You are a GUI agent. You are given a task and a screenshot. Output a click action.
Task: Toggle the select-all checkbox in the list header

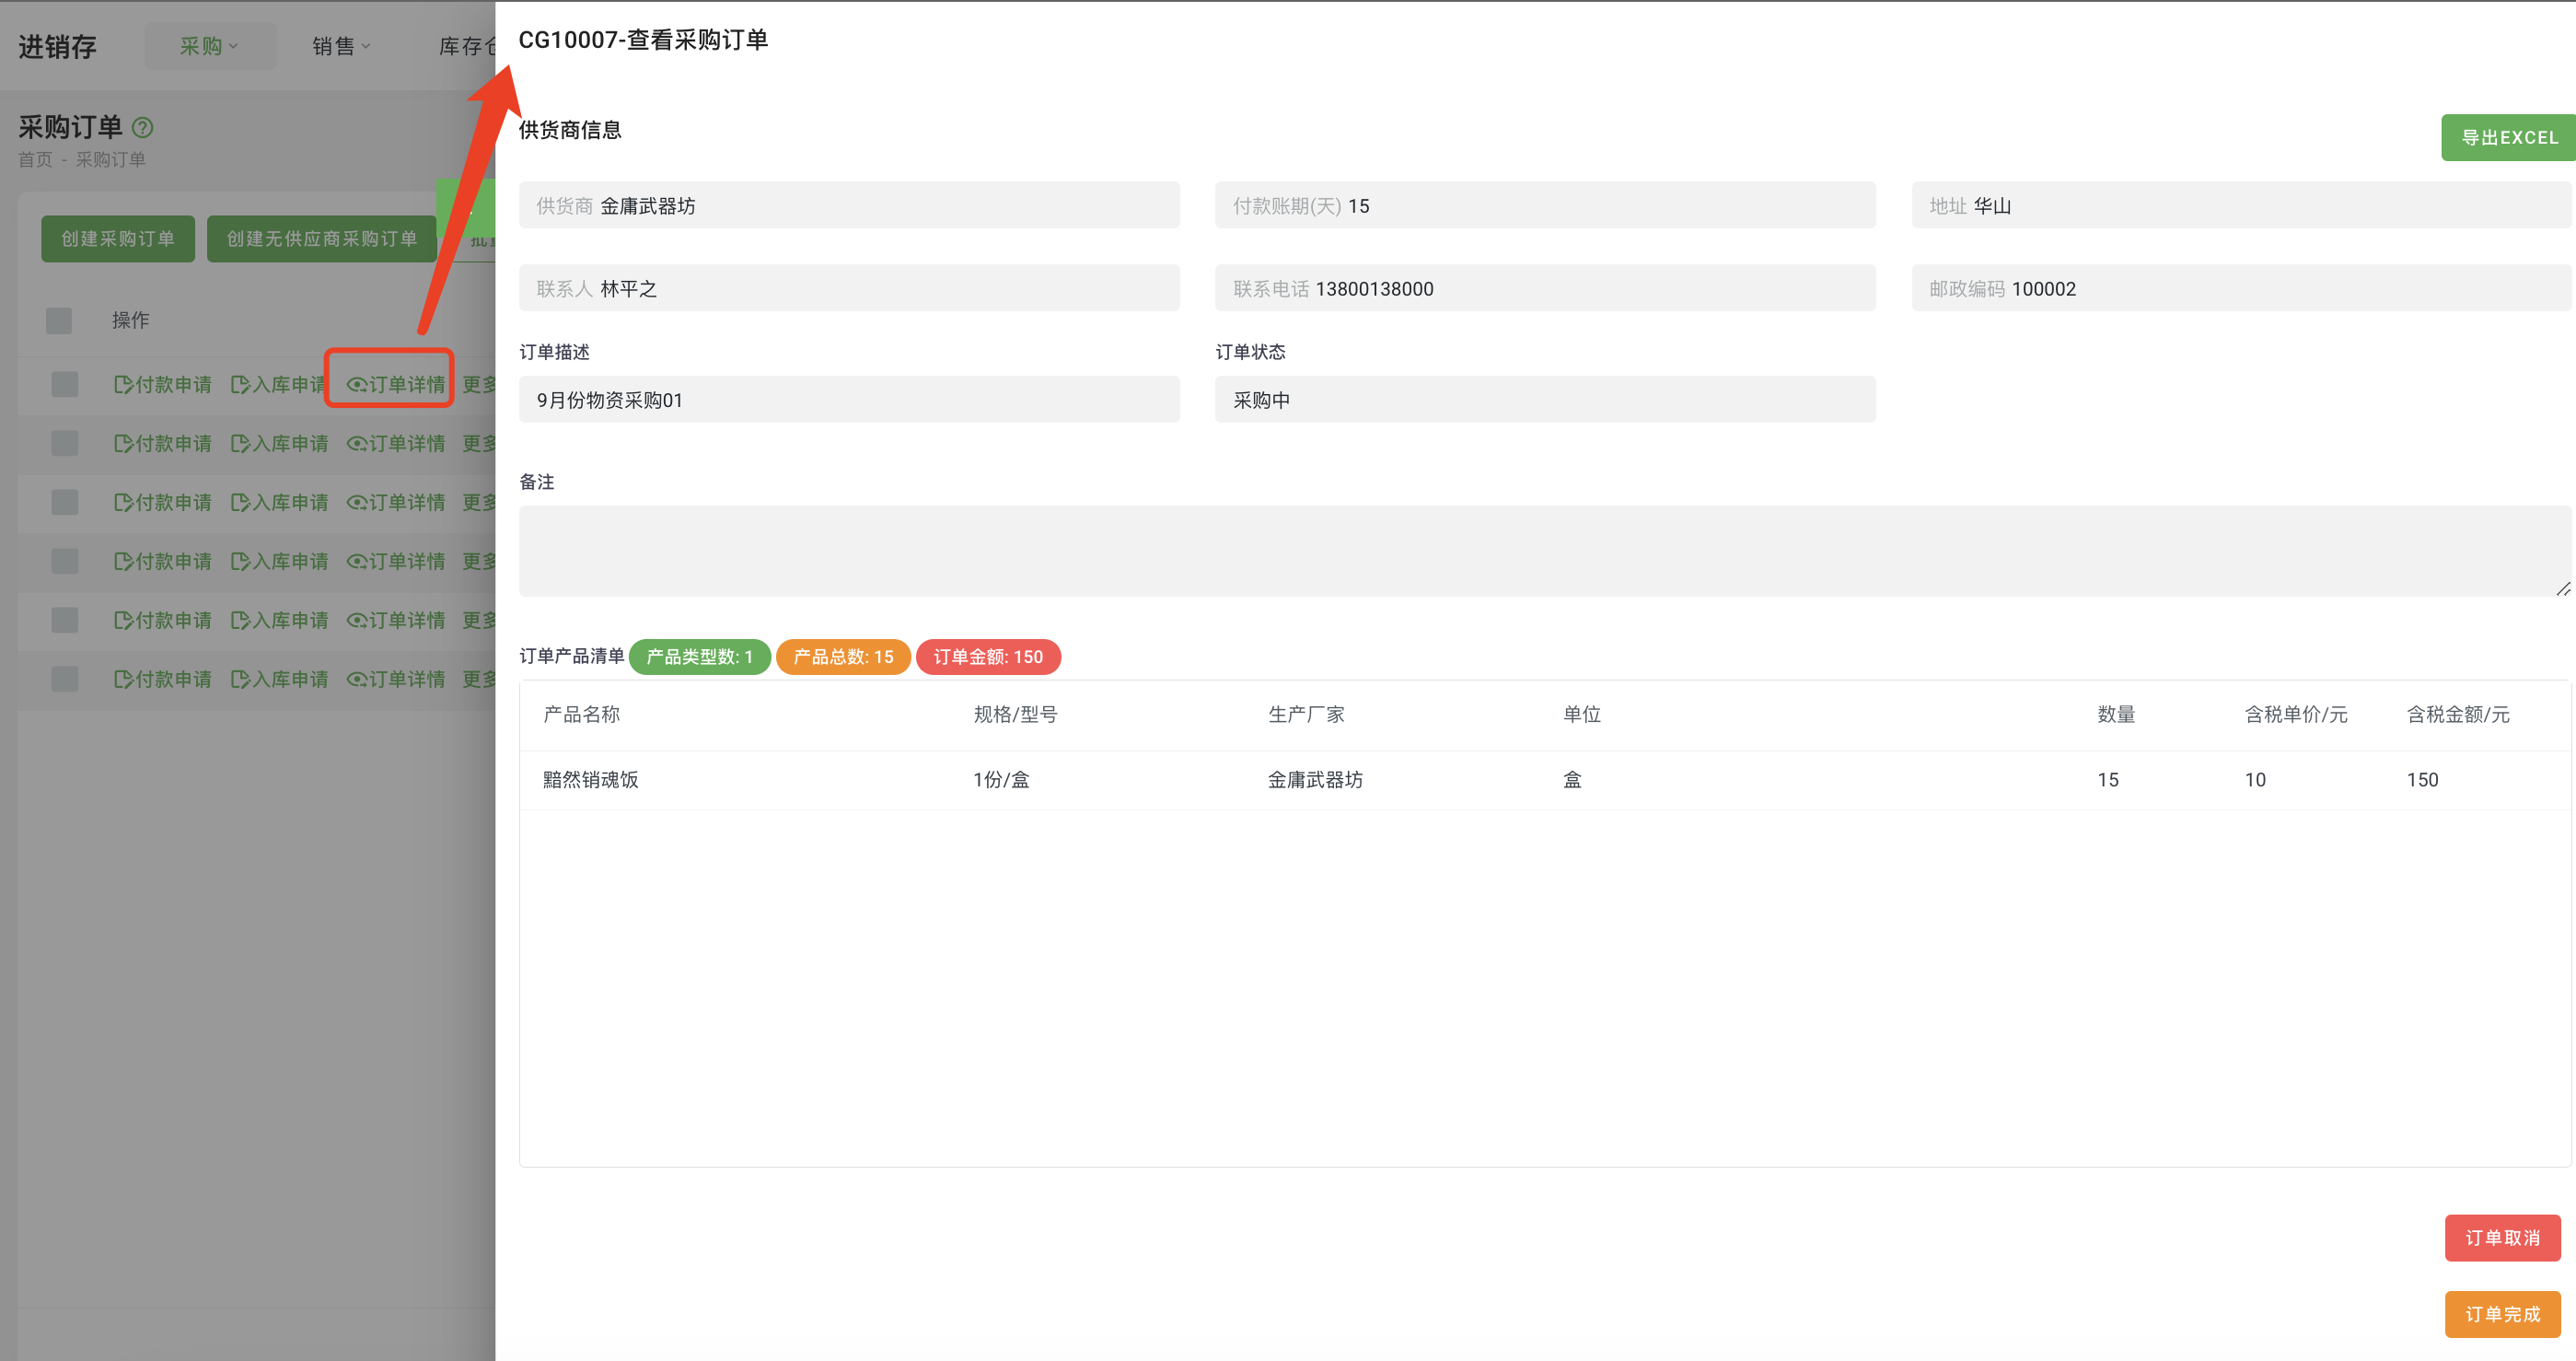coord(58,320)
